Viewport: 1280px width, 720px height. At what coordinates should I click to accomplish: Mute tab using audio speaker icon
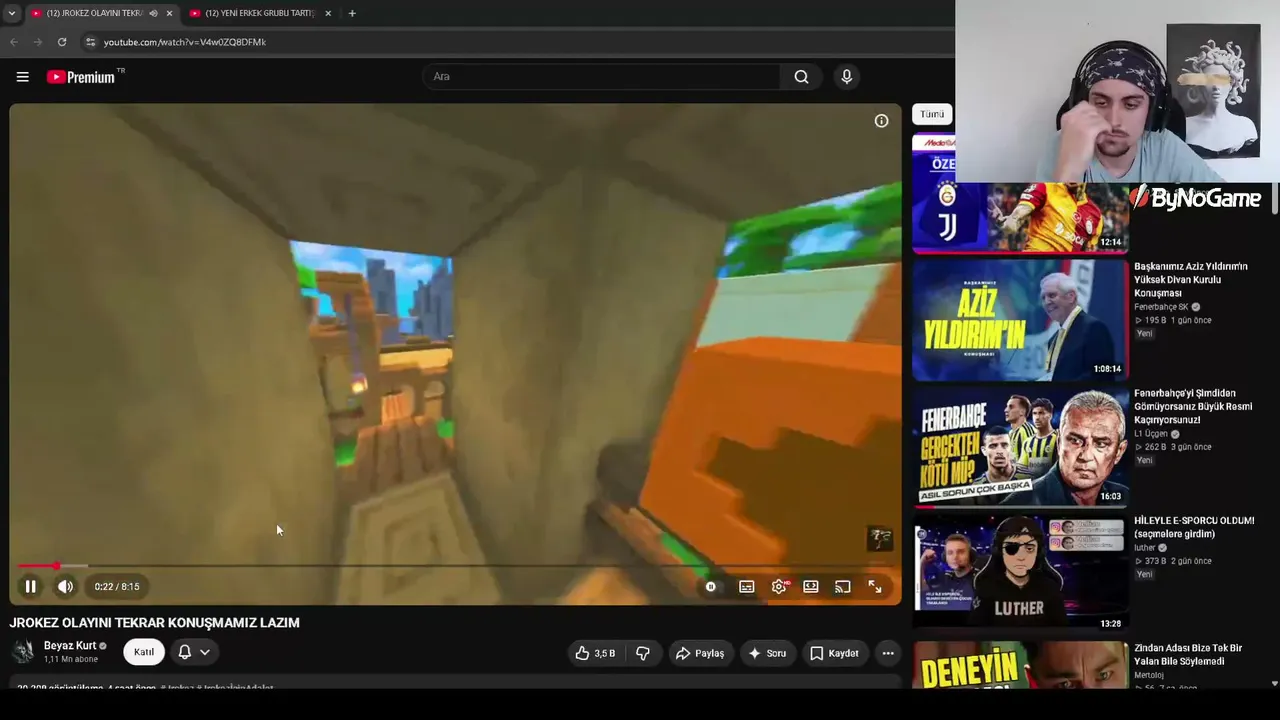click(153, 13)
